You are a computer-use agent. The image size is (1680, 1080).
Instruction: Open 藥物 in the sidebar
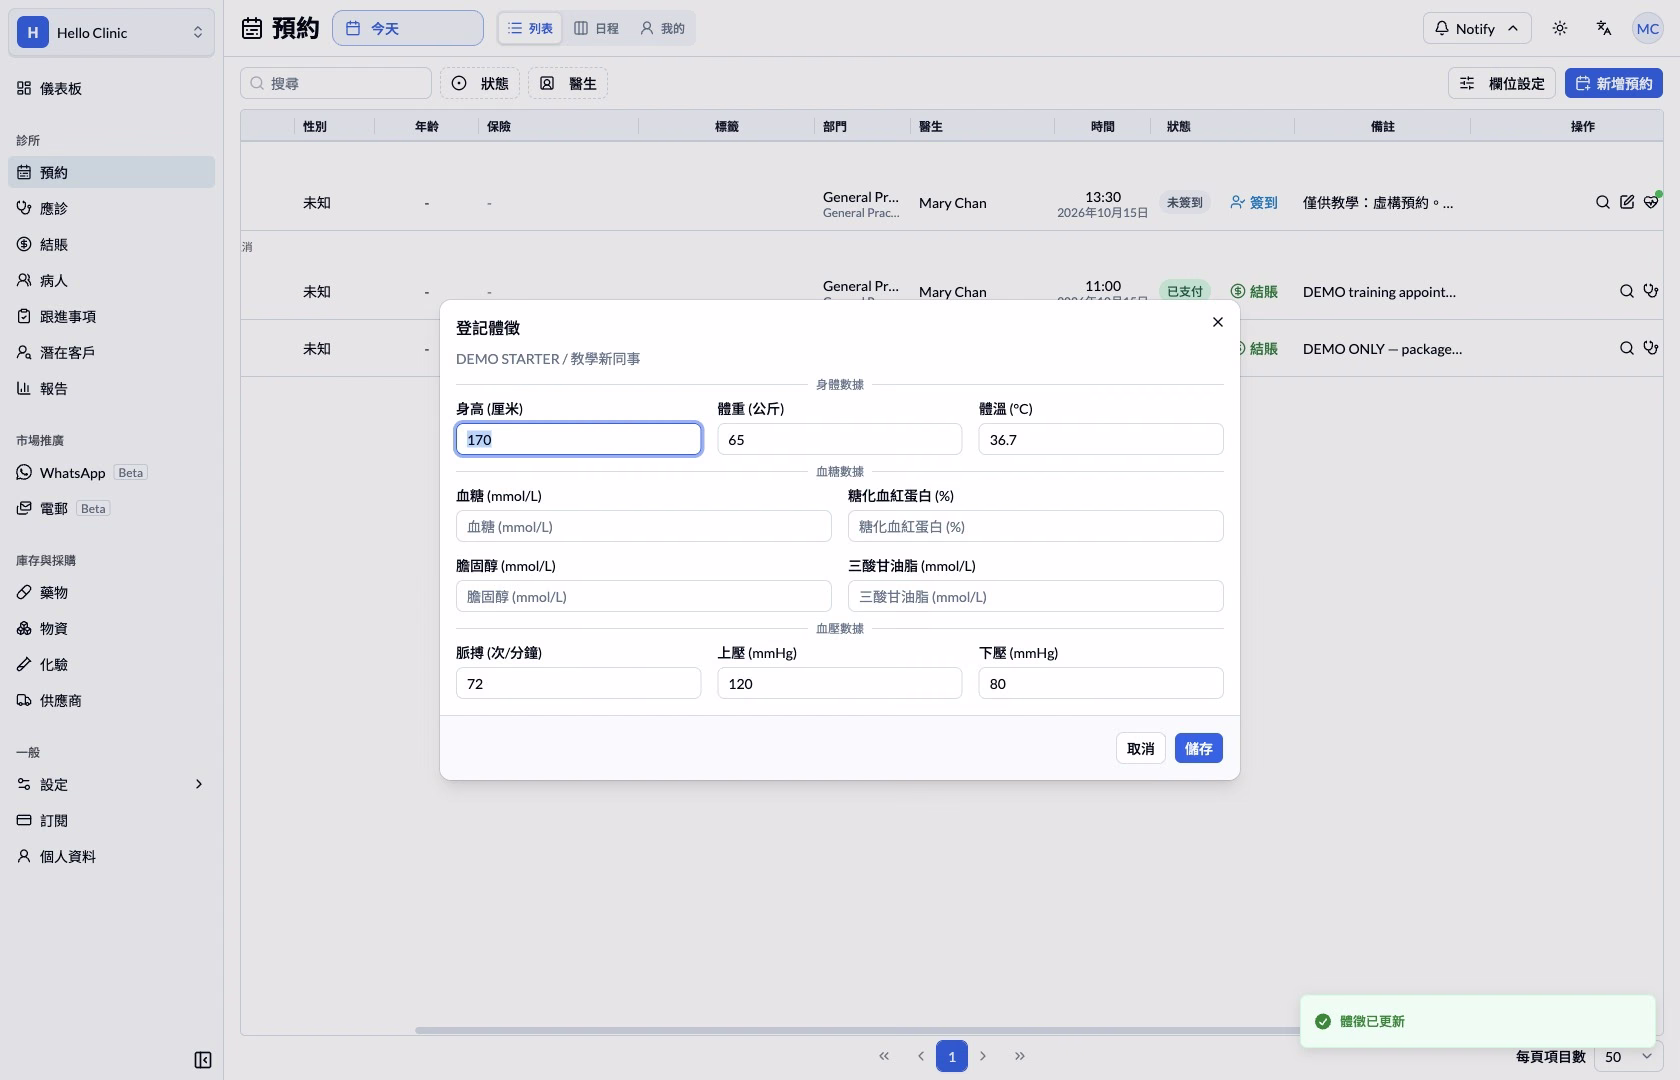(x=111, y=592)
